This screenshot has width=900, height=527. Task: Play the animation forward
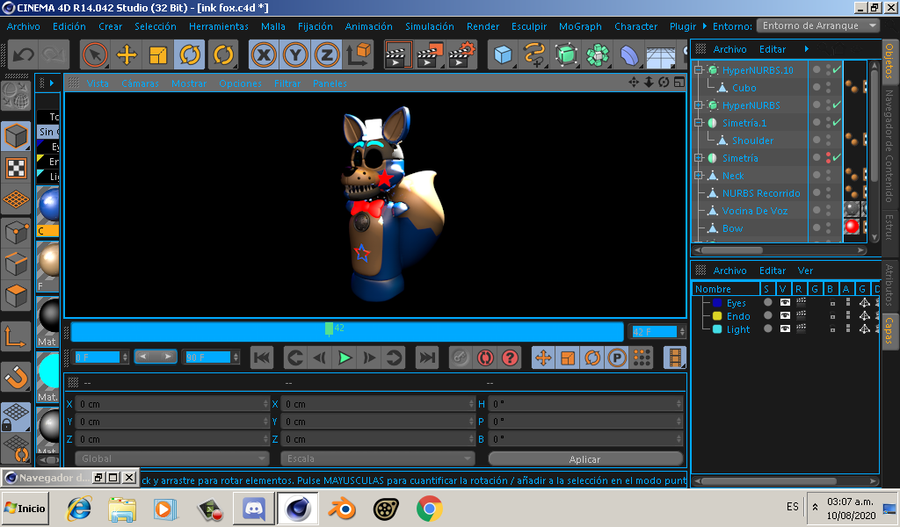click(x=345, y=358)
